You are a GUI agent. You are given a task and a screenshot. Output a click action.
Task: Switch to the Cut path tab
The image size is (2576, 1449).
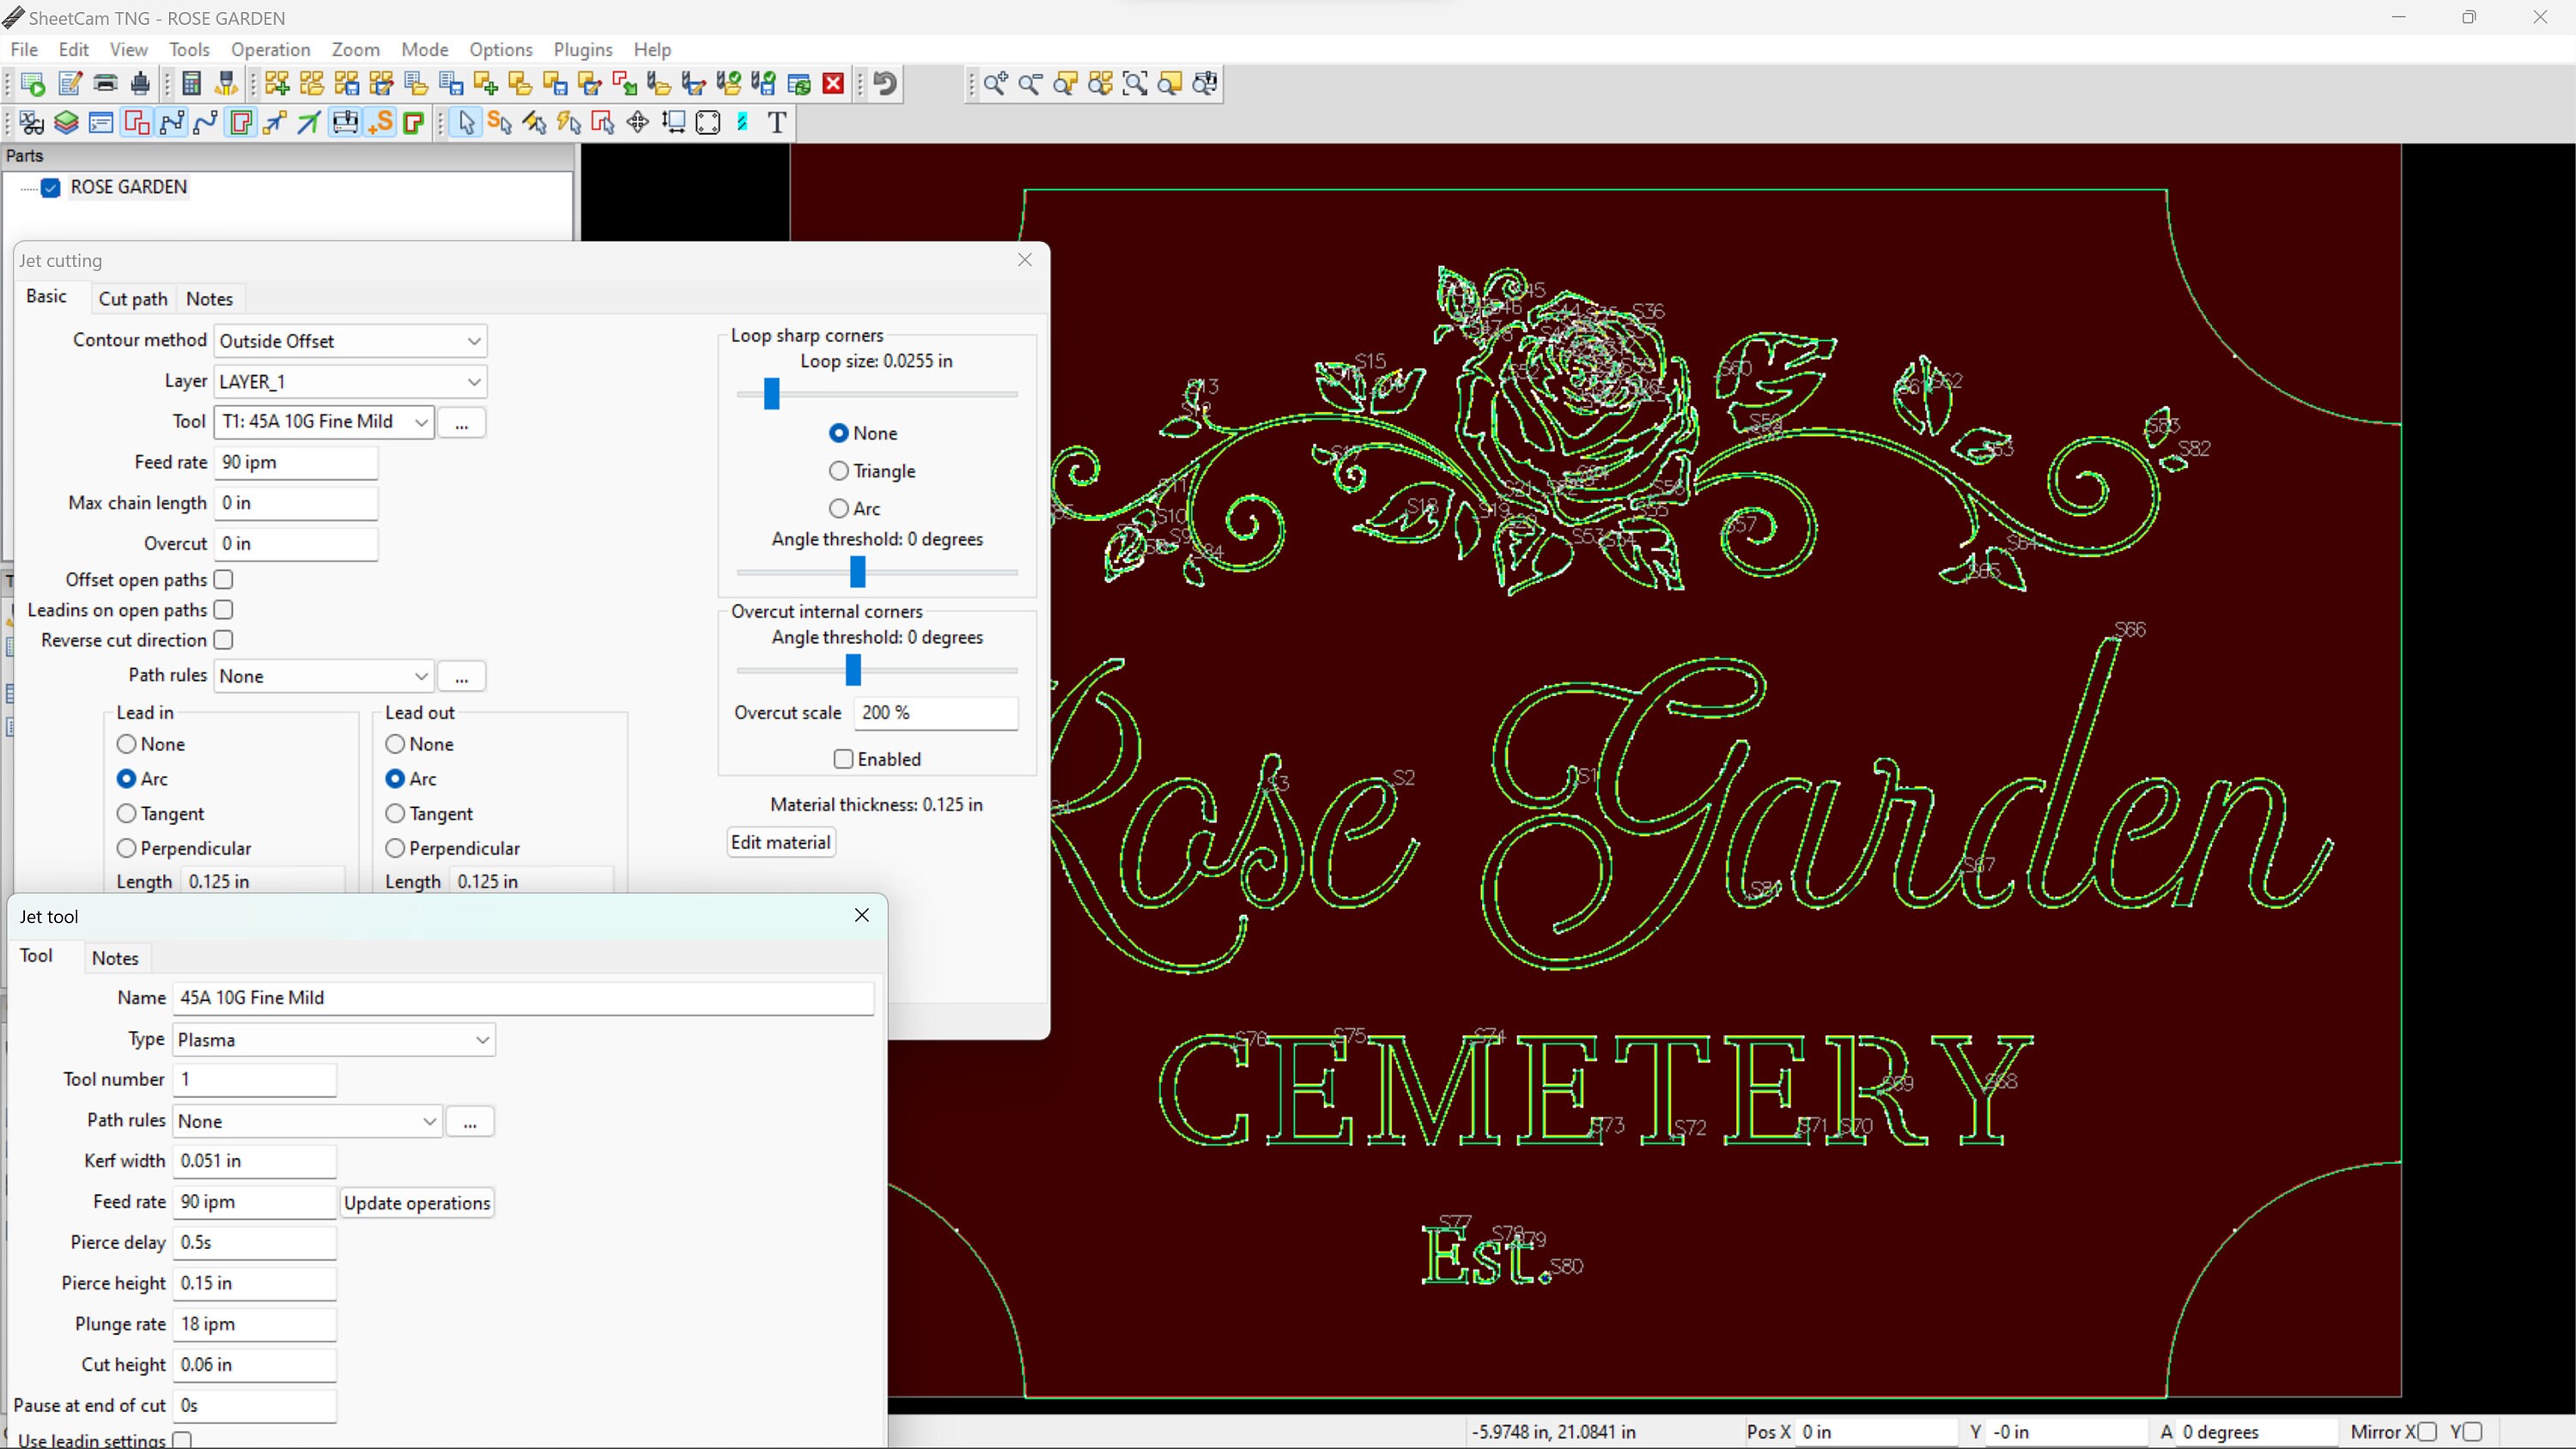point(132,298)
